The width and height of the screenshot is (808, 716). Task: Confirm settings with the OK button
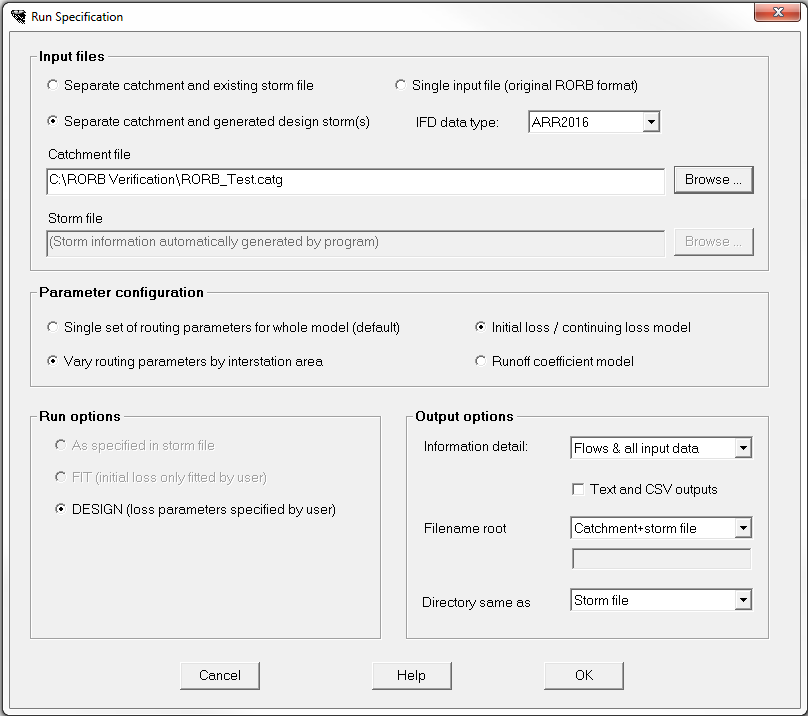pyautogui.click(x=584, y=675)
